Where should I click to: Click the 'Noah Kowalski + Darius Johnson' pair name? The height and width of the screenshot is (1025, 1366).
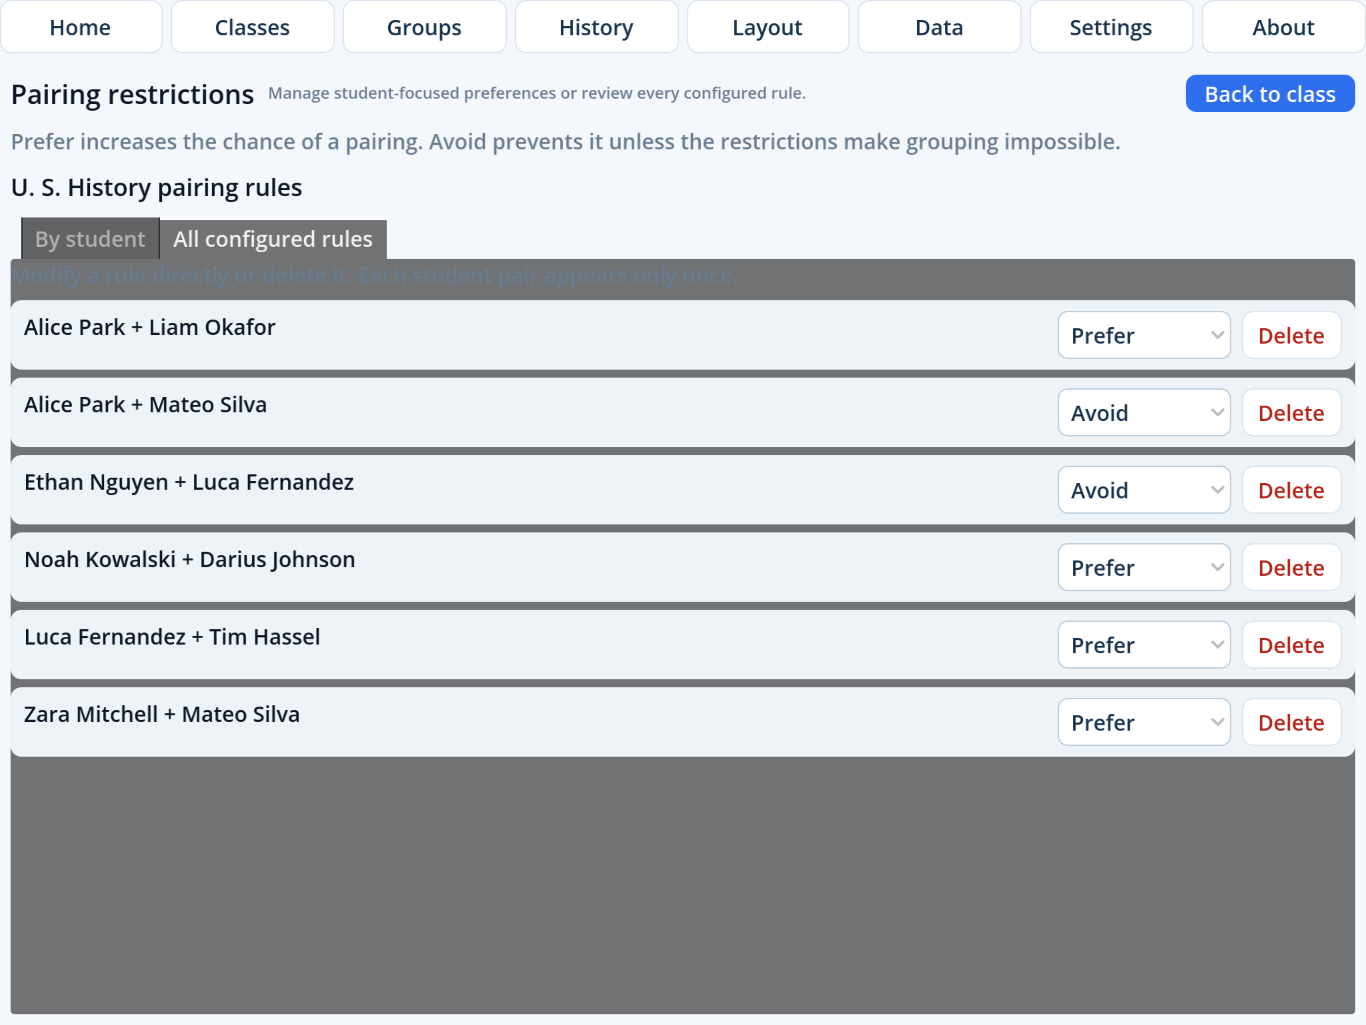pos(190,559)
